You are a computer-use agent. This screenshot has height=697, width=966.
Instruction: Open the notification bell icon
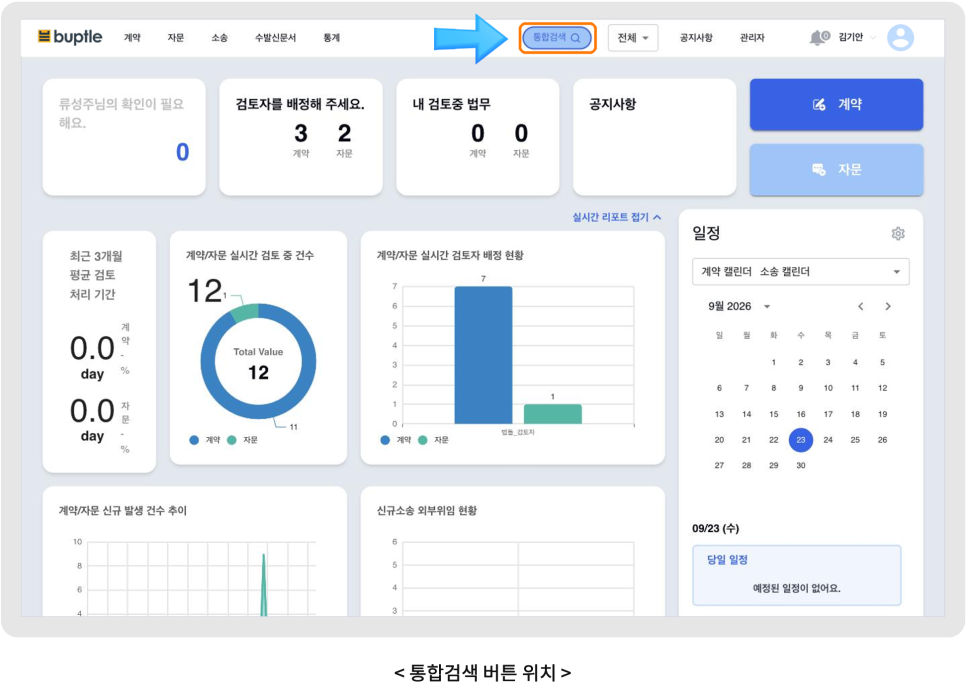click(x=818, y=38)
